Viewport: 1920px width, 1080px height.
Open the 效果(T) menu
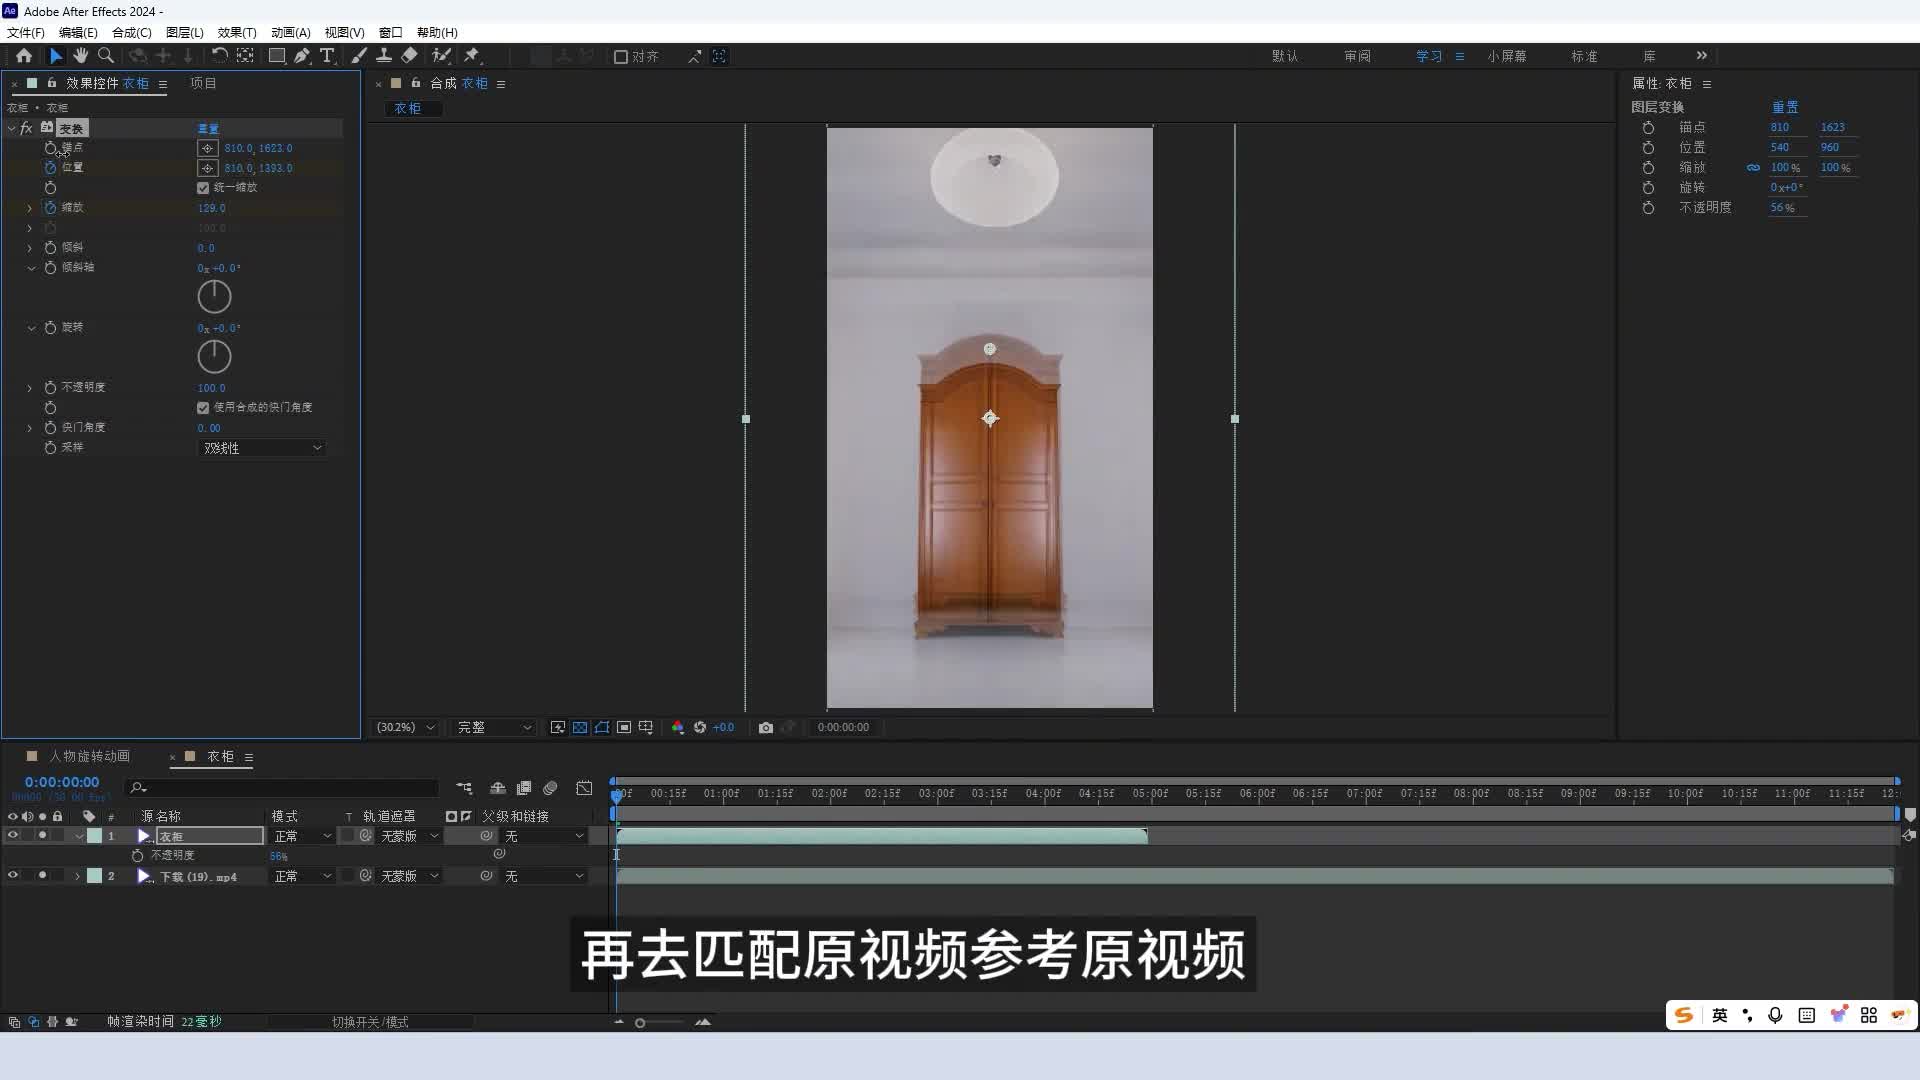point(236,32)
